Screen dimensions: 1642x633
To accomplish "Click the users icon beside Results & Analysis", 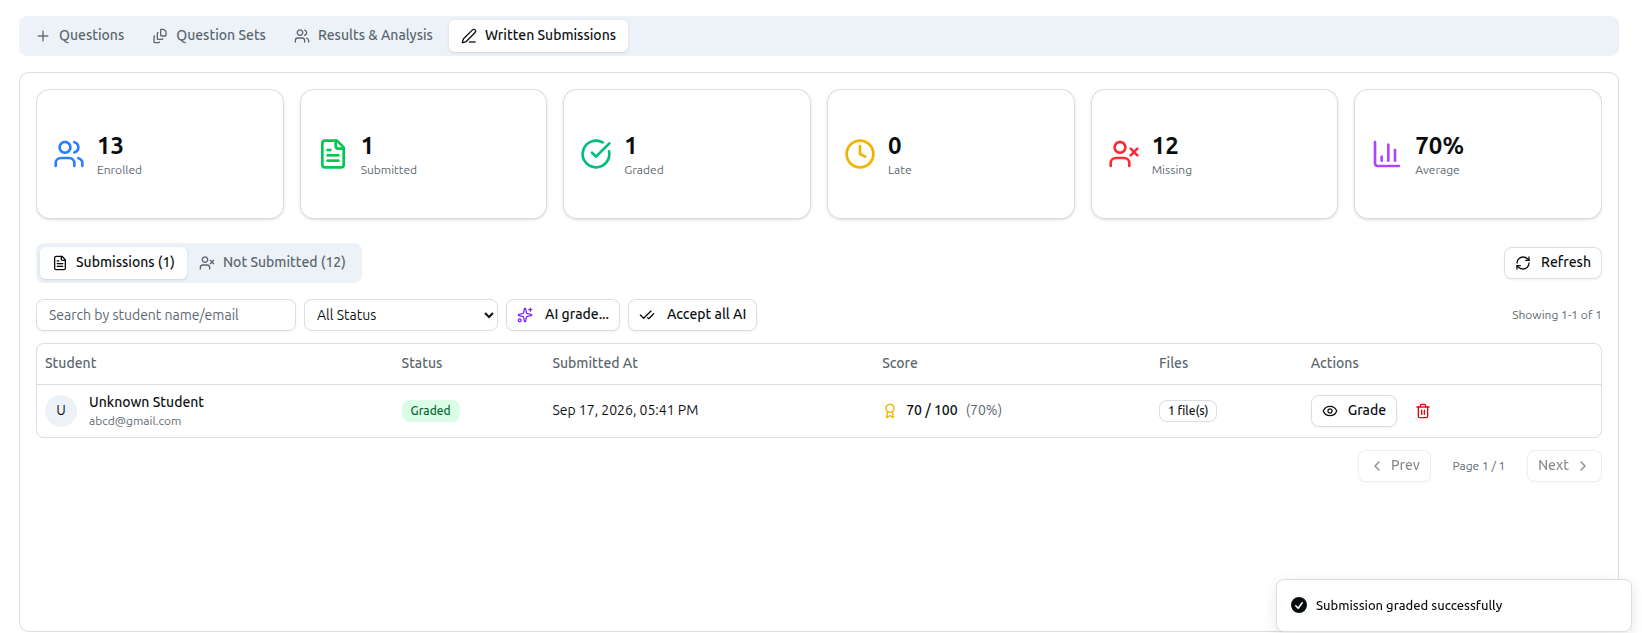I will point(302,36).
